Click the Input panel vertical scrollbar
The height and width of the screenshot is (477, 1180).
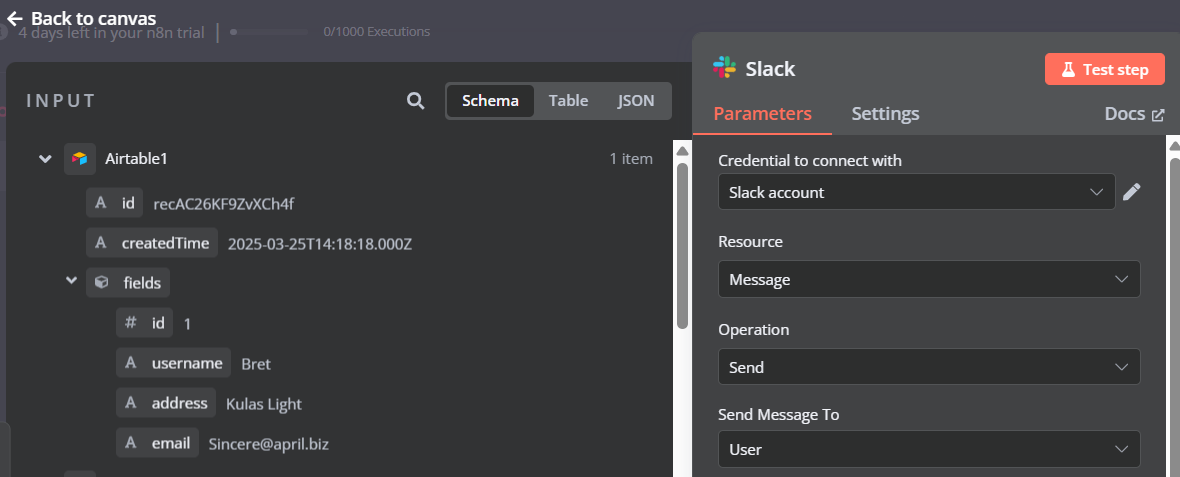682,245
